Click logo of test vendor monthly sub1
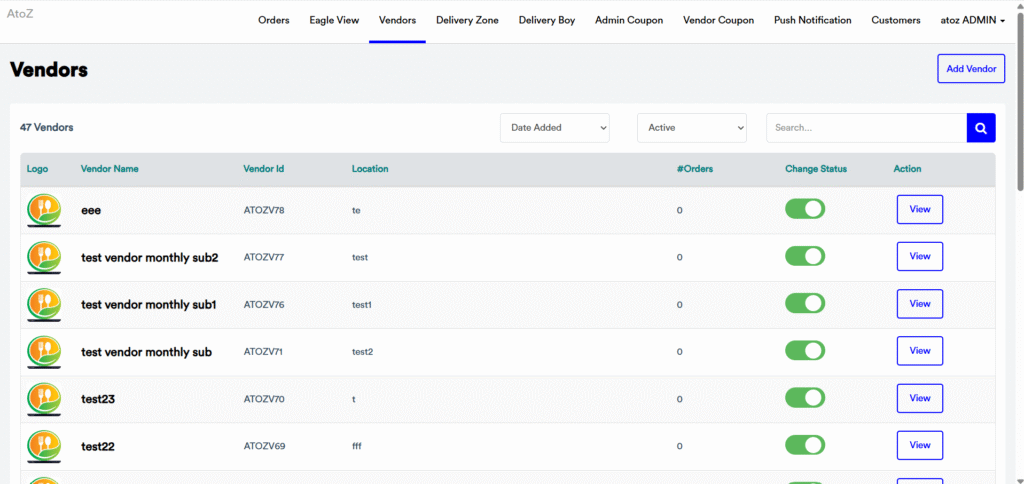Image resolution: width=1024 pixels, height=484 pixels. point(44,305)
